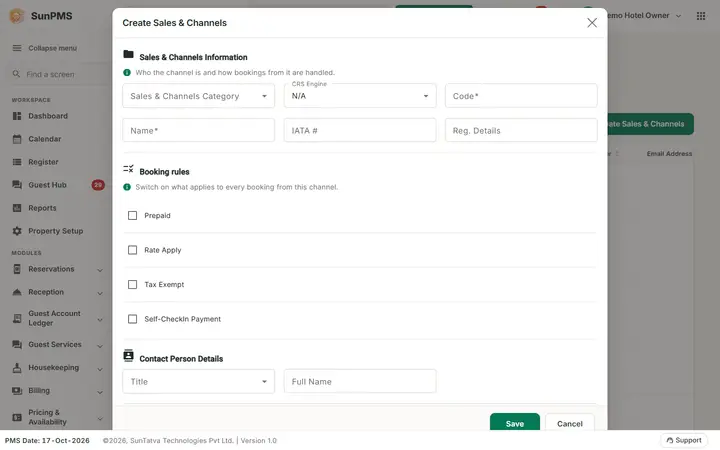Focus the Find a screen search box
The height and width of the screenshot is (450, 720).
[59, 74]
